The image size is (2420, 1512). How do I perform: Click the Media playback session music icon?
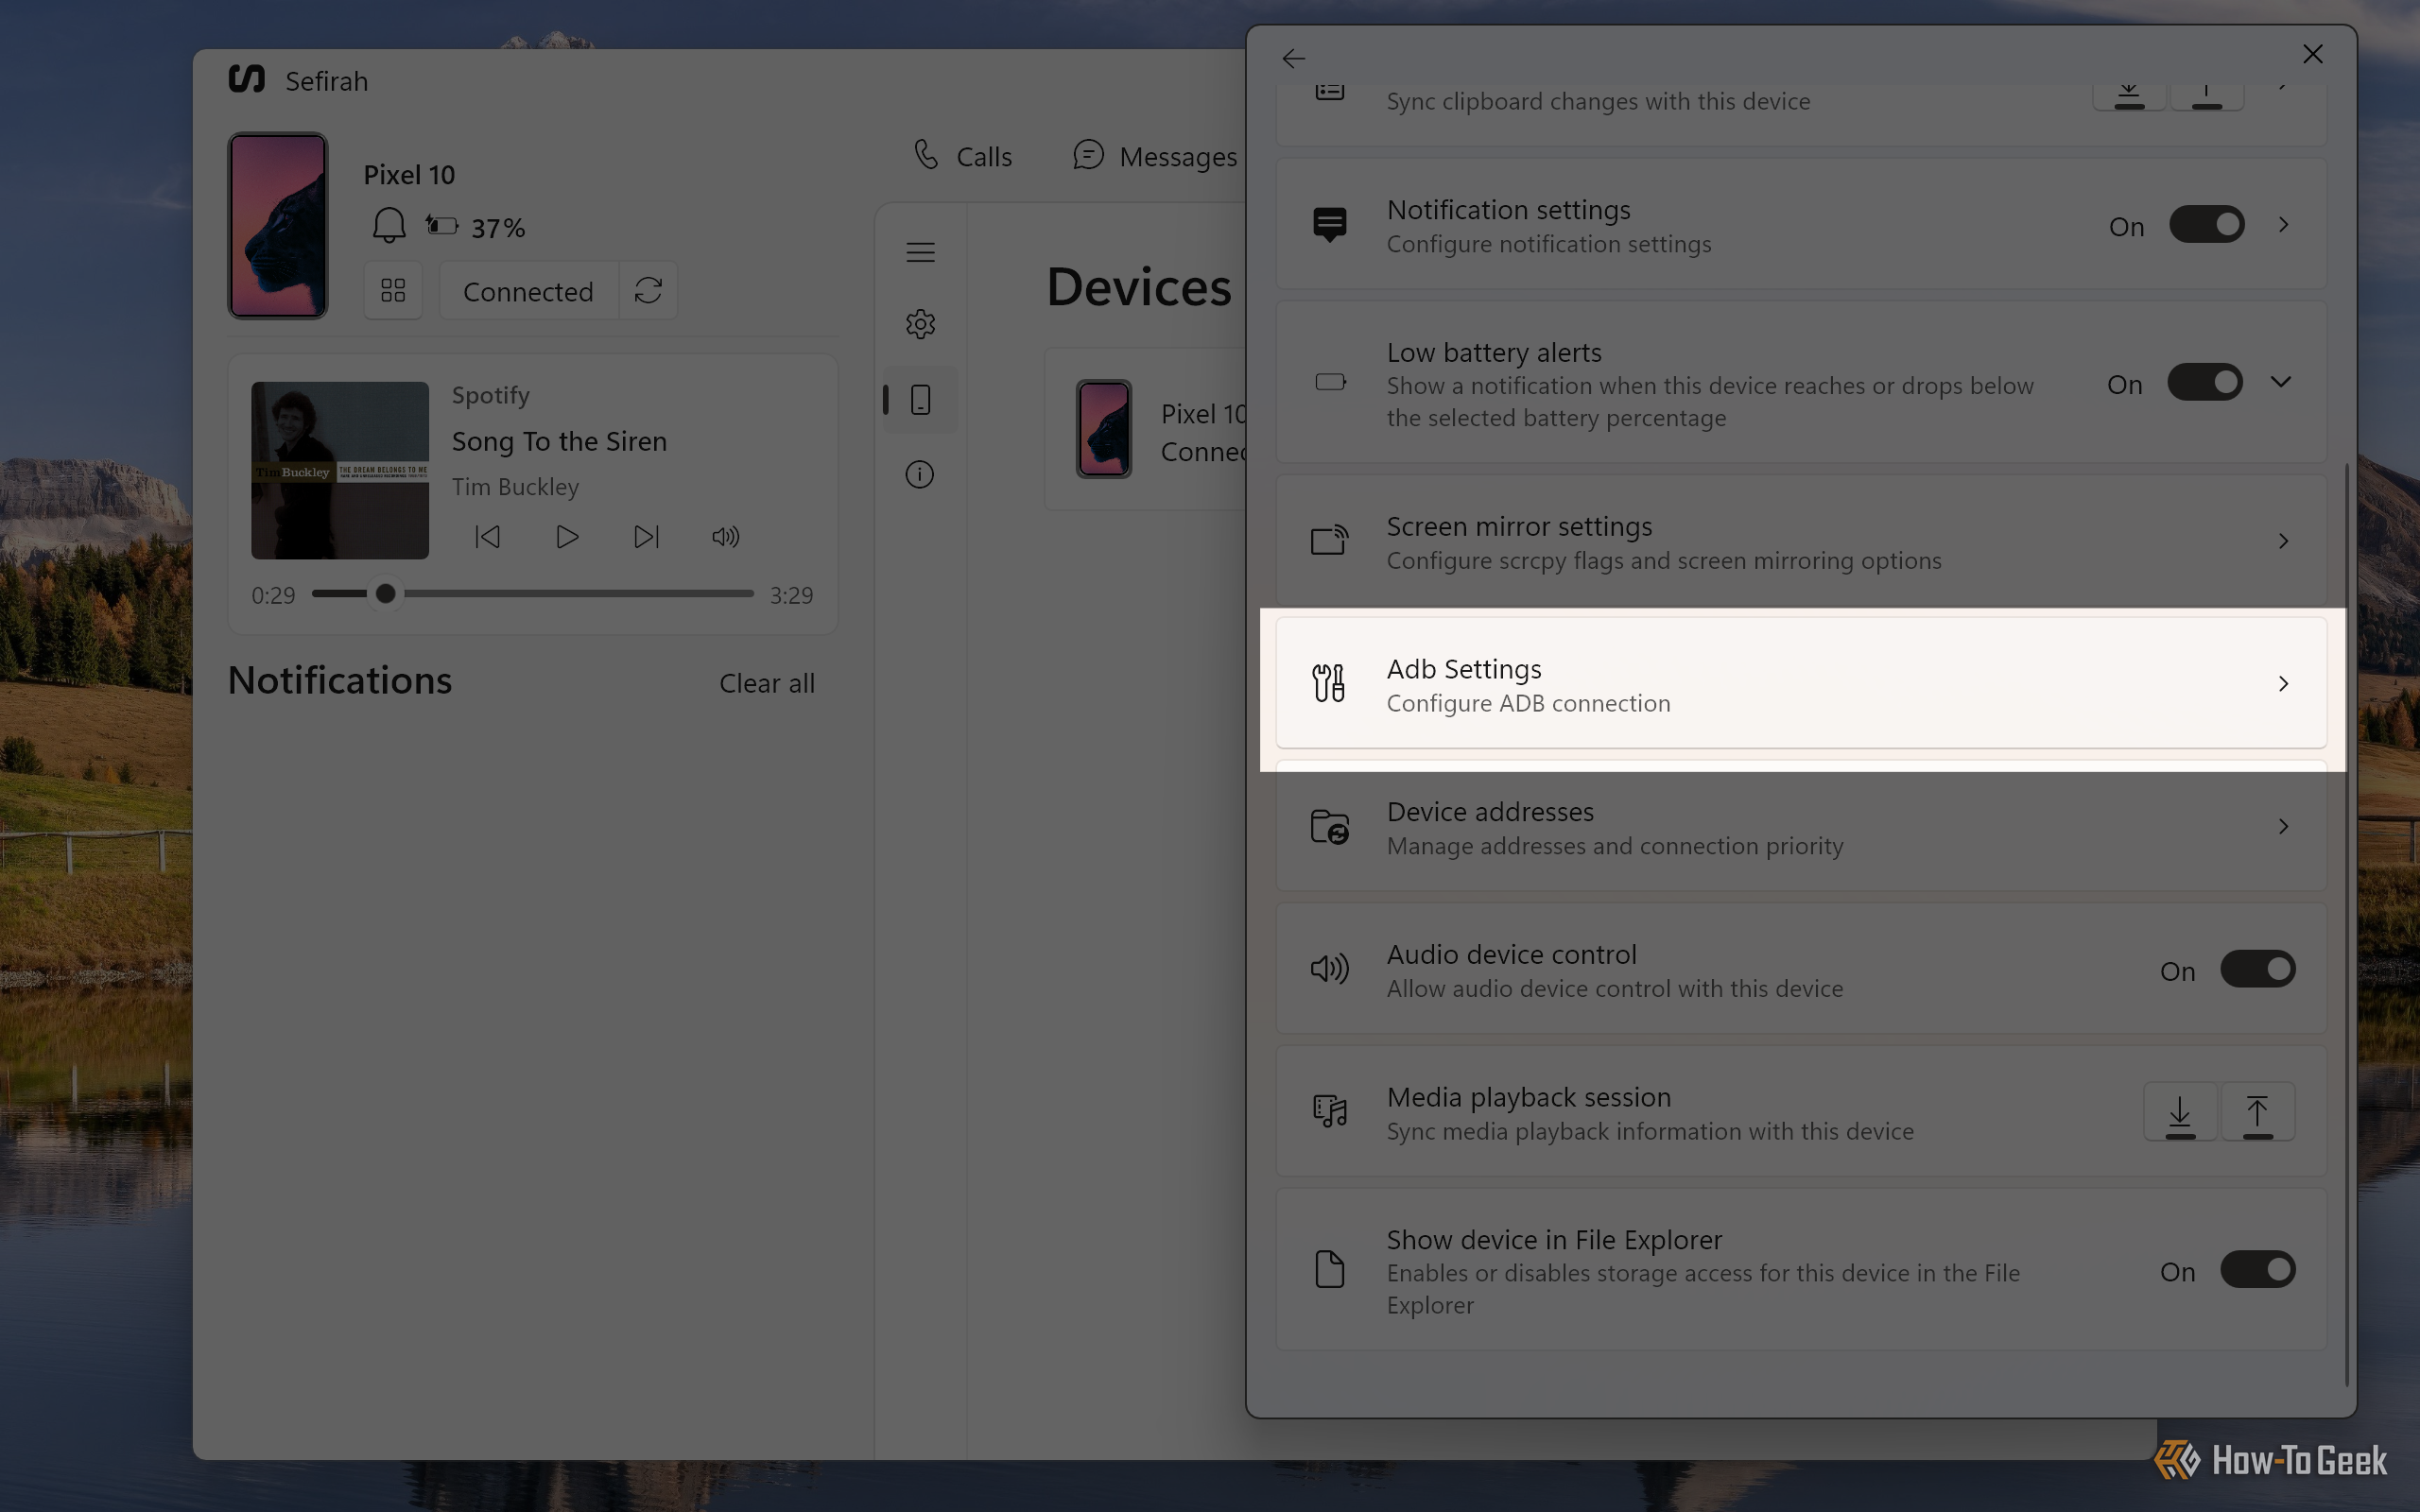[1329, 1112]
